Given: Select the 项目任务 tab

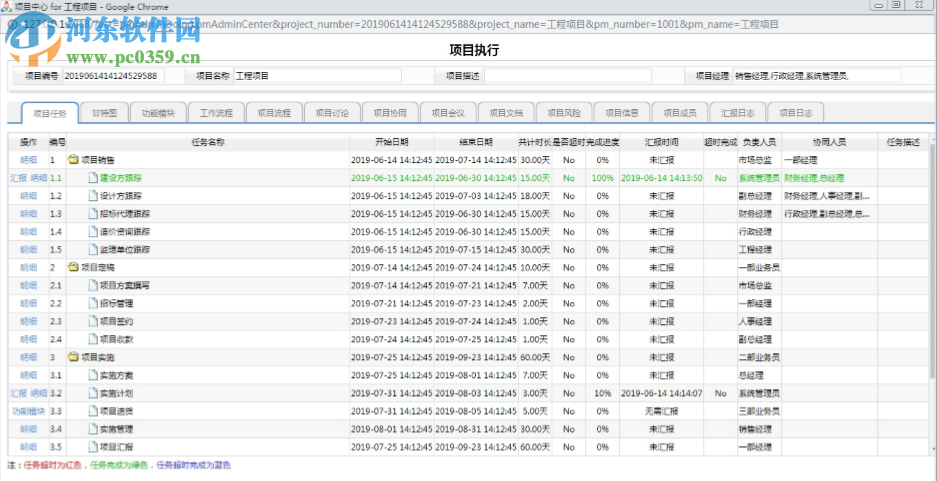Looking at the screenshot, I should point(50,113).
